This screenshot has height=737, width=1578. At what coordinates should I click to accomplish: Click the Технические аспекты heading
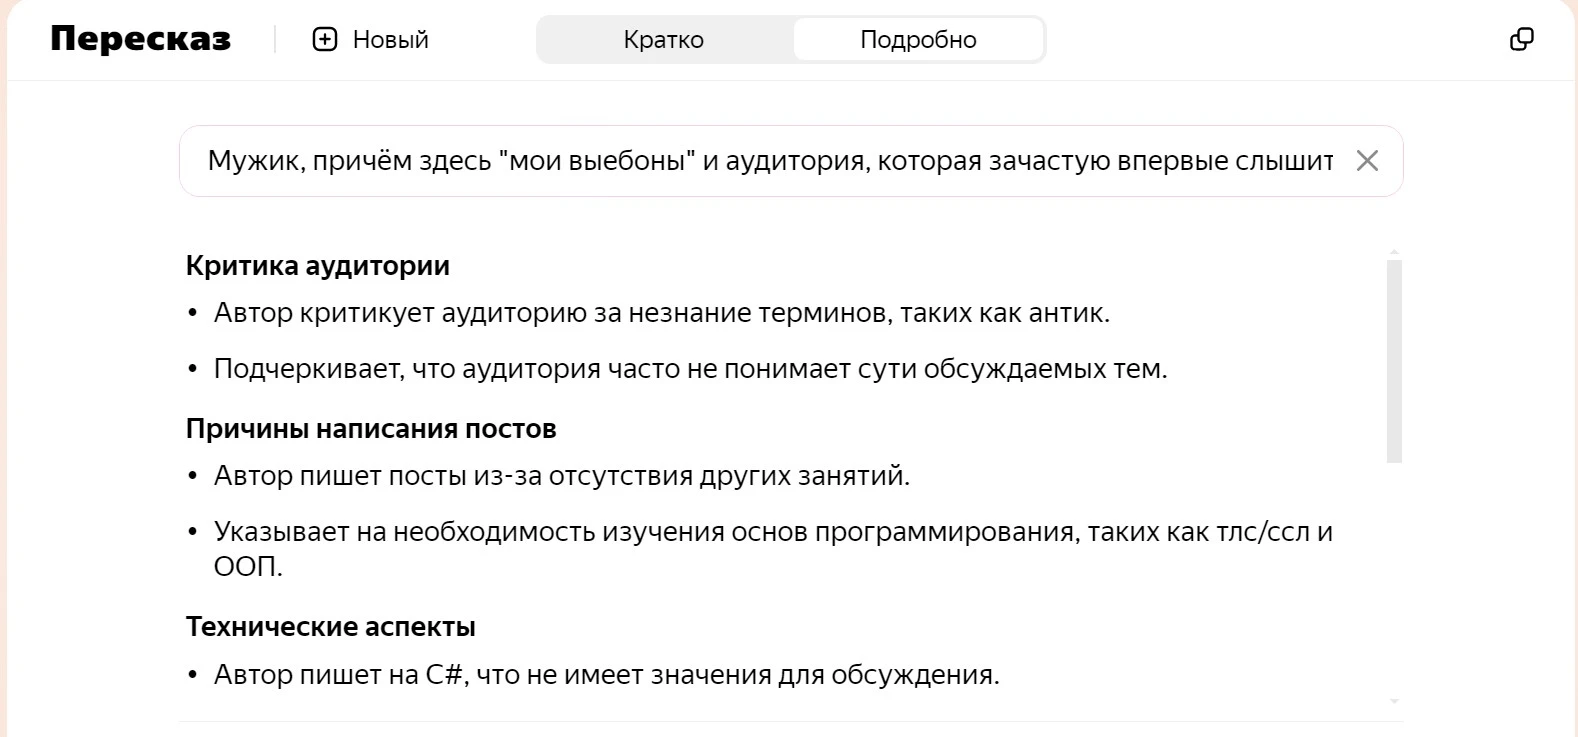click(331, 627)
